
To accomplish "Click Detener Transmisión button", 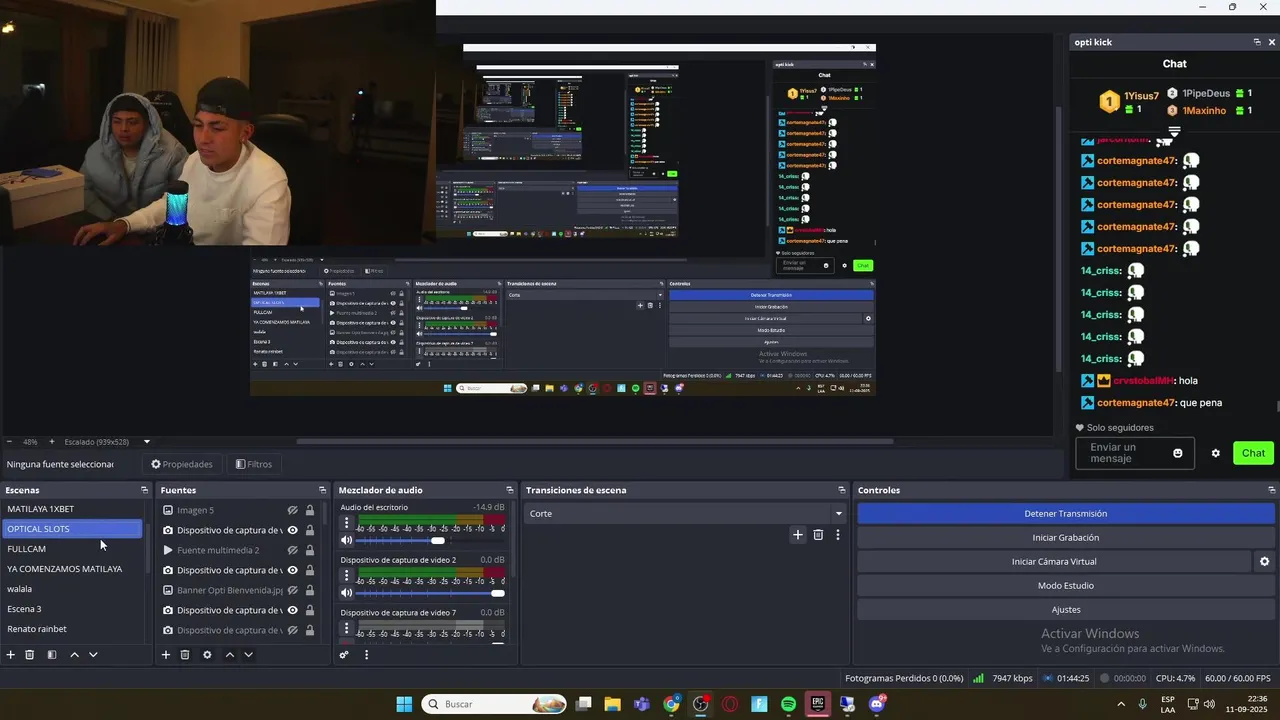I will tap(1066, 513).
